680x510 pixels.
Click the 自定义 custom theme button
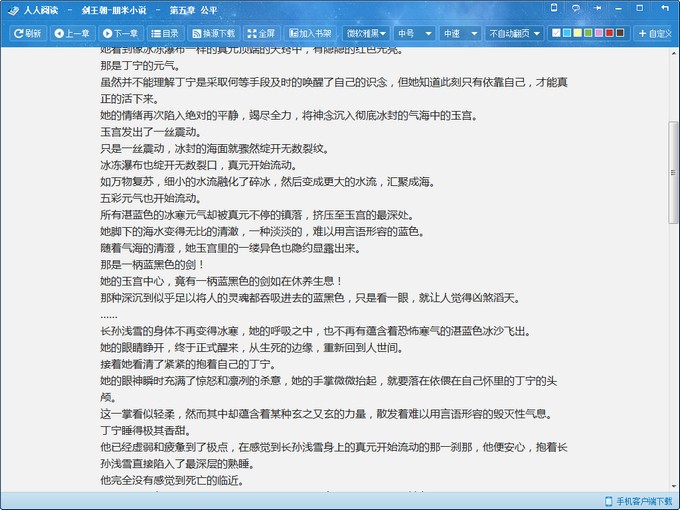point(655,33)
